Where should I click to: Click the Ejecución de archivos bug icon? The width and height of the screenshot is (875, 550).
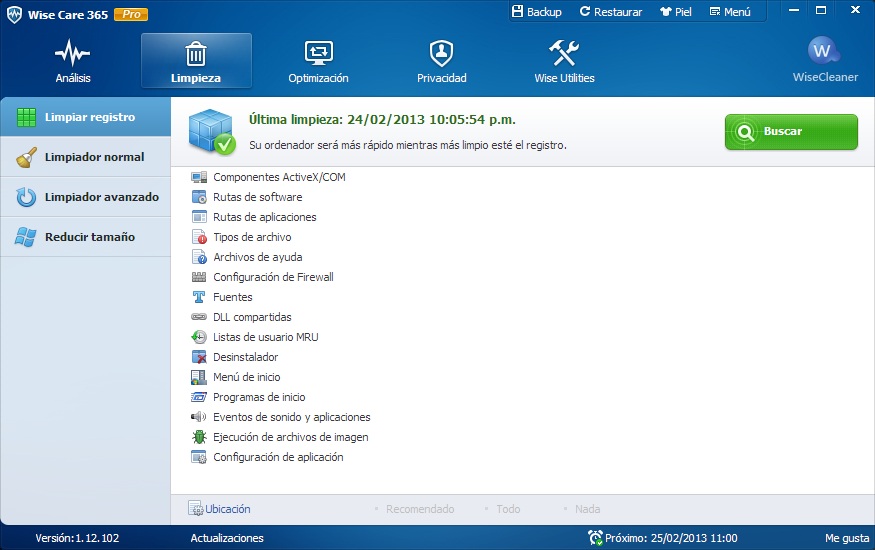(199, 437)
